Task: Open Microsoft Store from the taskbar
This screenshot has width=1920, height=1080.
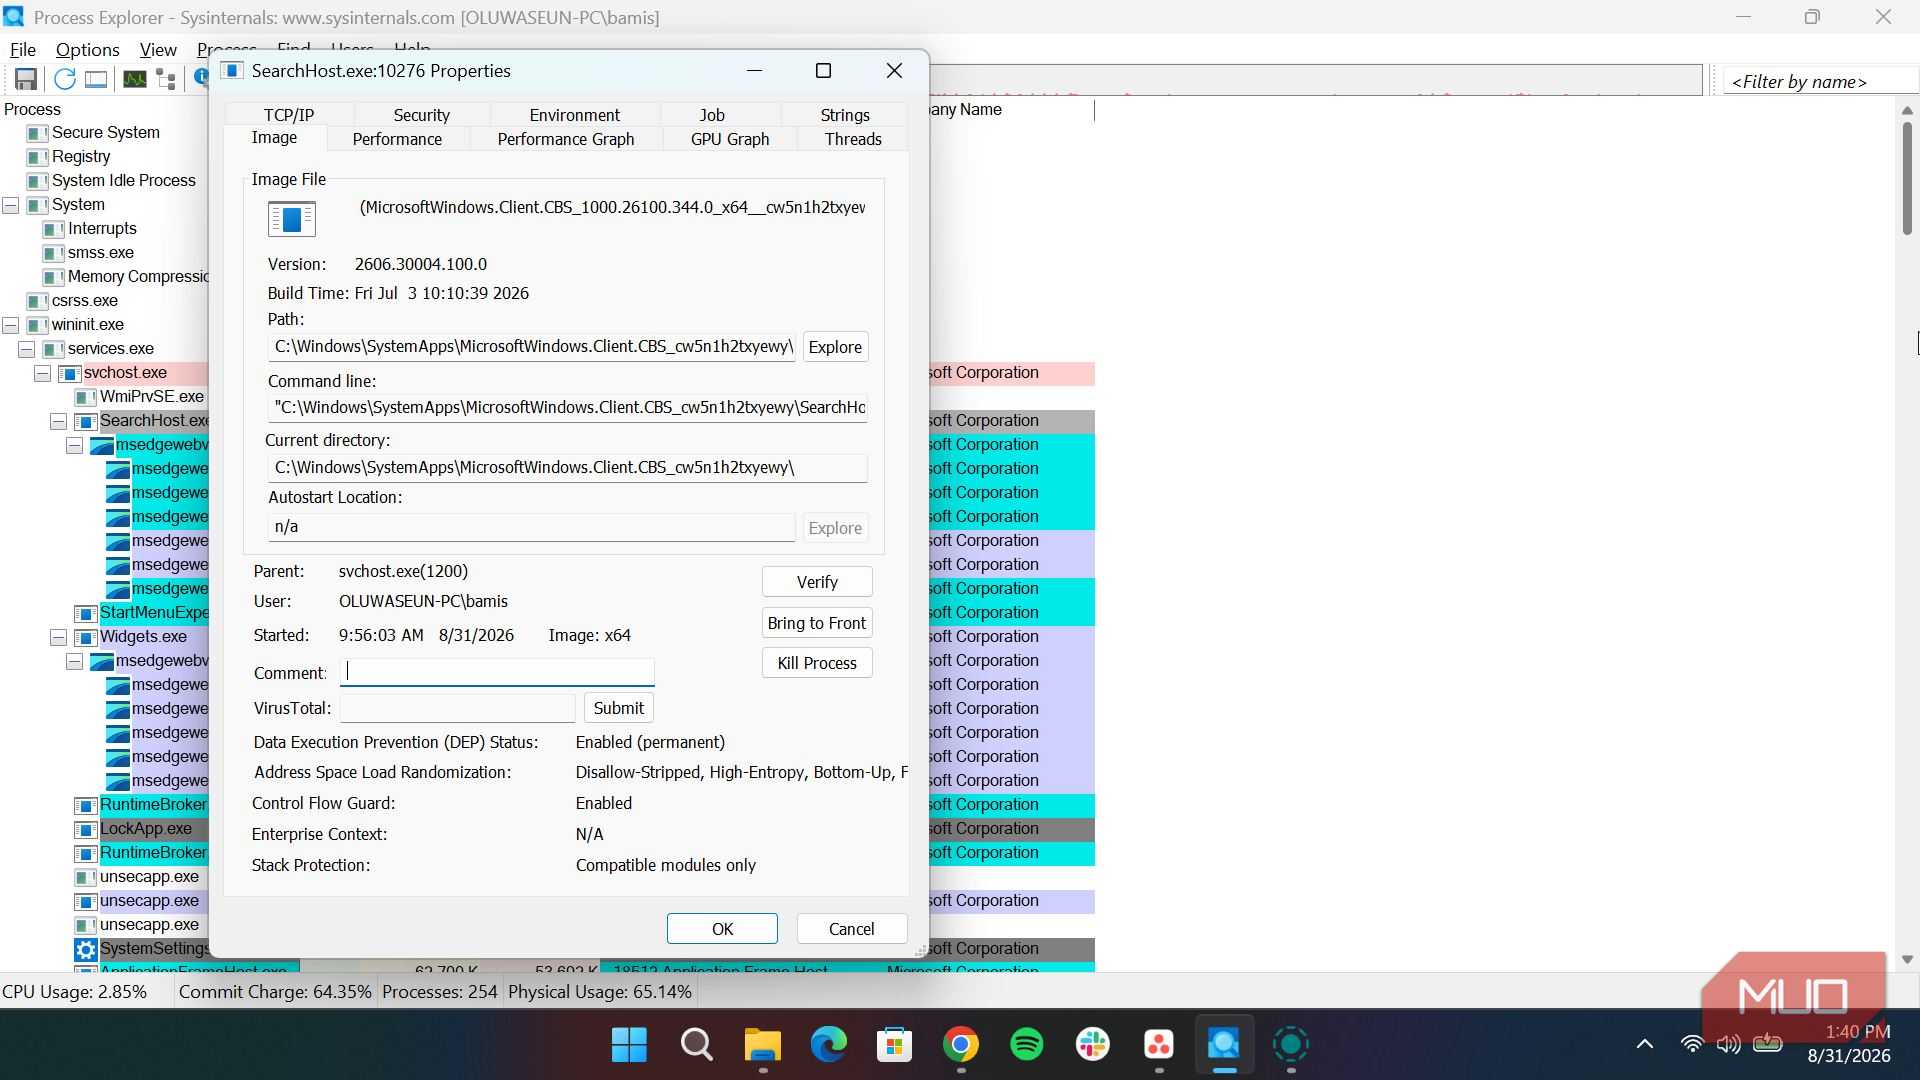Action: [x=894, y=1045]
